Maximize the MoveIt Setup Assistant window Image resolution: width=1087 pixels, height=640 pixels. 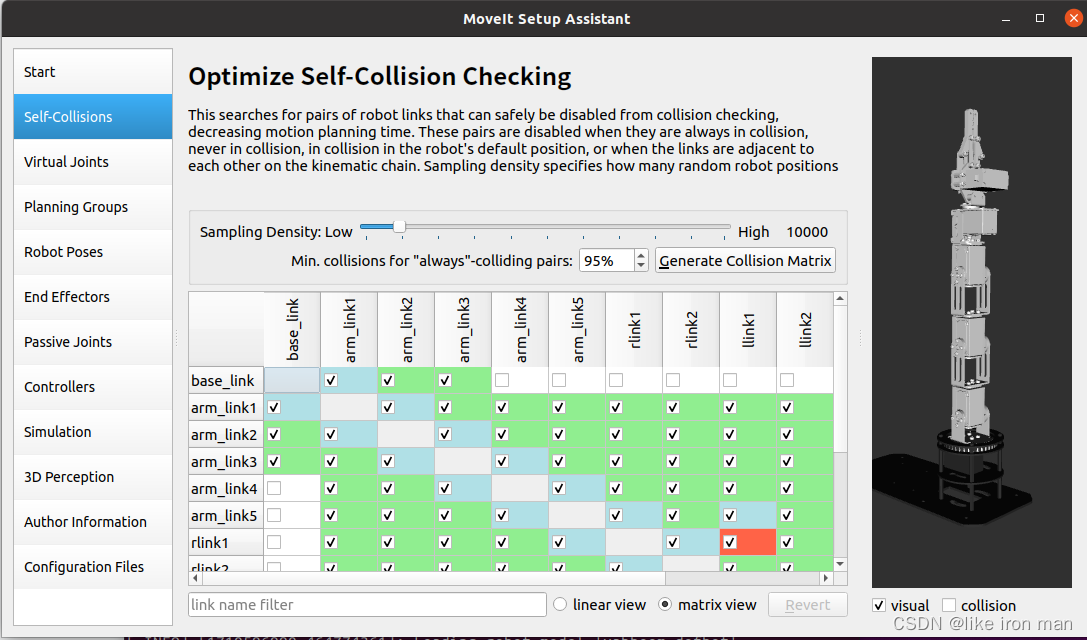pos(1040,19)
